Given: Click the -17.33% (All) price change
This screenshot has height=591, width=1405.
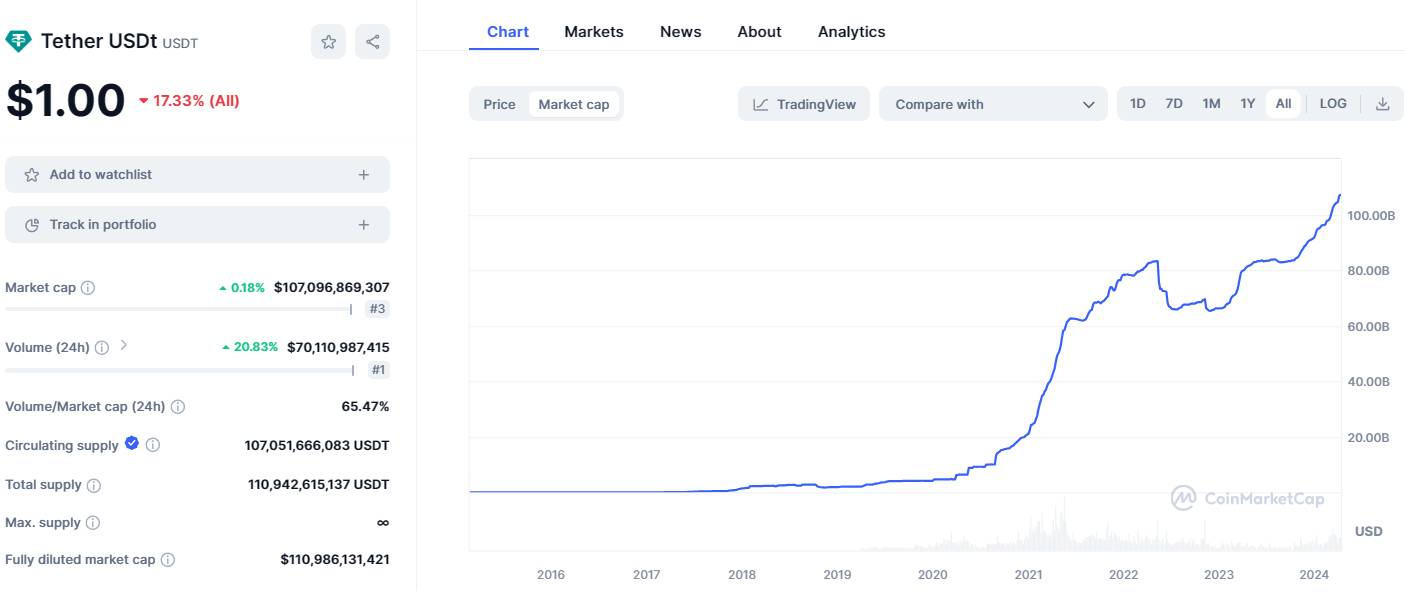Looking at the screenshot, I should click(x=189, y=101).
